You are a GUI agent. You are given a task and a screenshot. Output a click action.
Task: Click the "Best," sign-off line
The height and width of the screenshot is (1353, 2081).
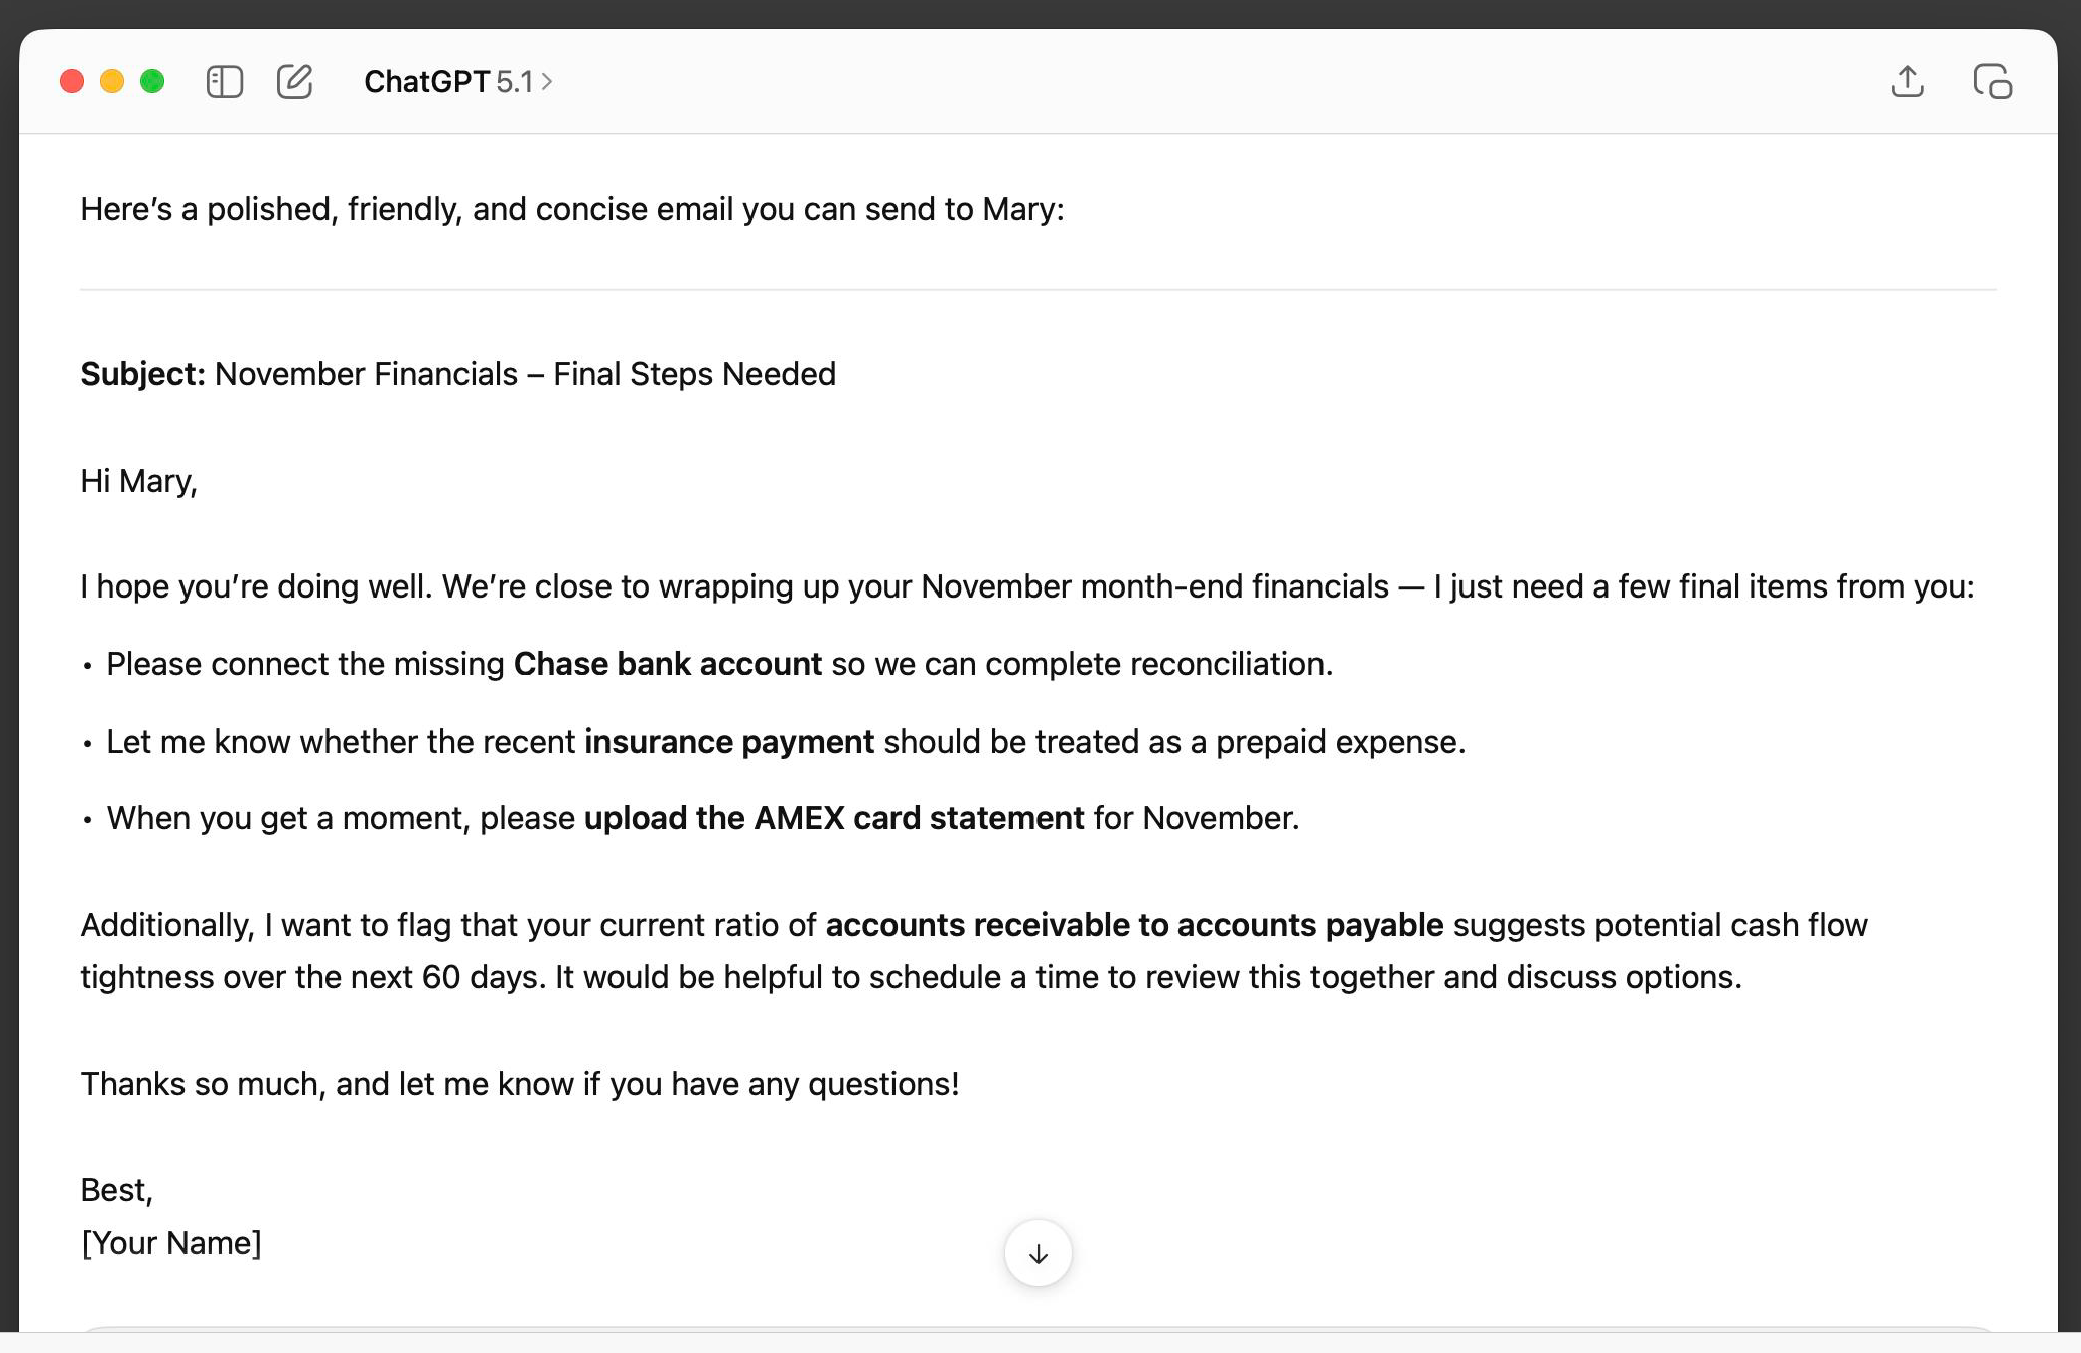pos(117,1190)
